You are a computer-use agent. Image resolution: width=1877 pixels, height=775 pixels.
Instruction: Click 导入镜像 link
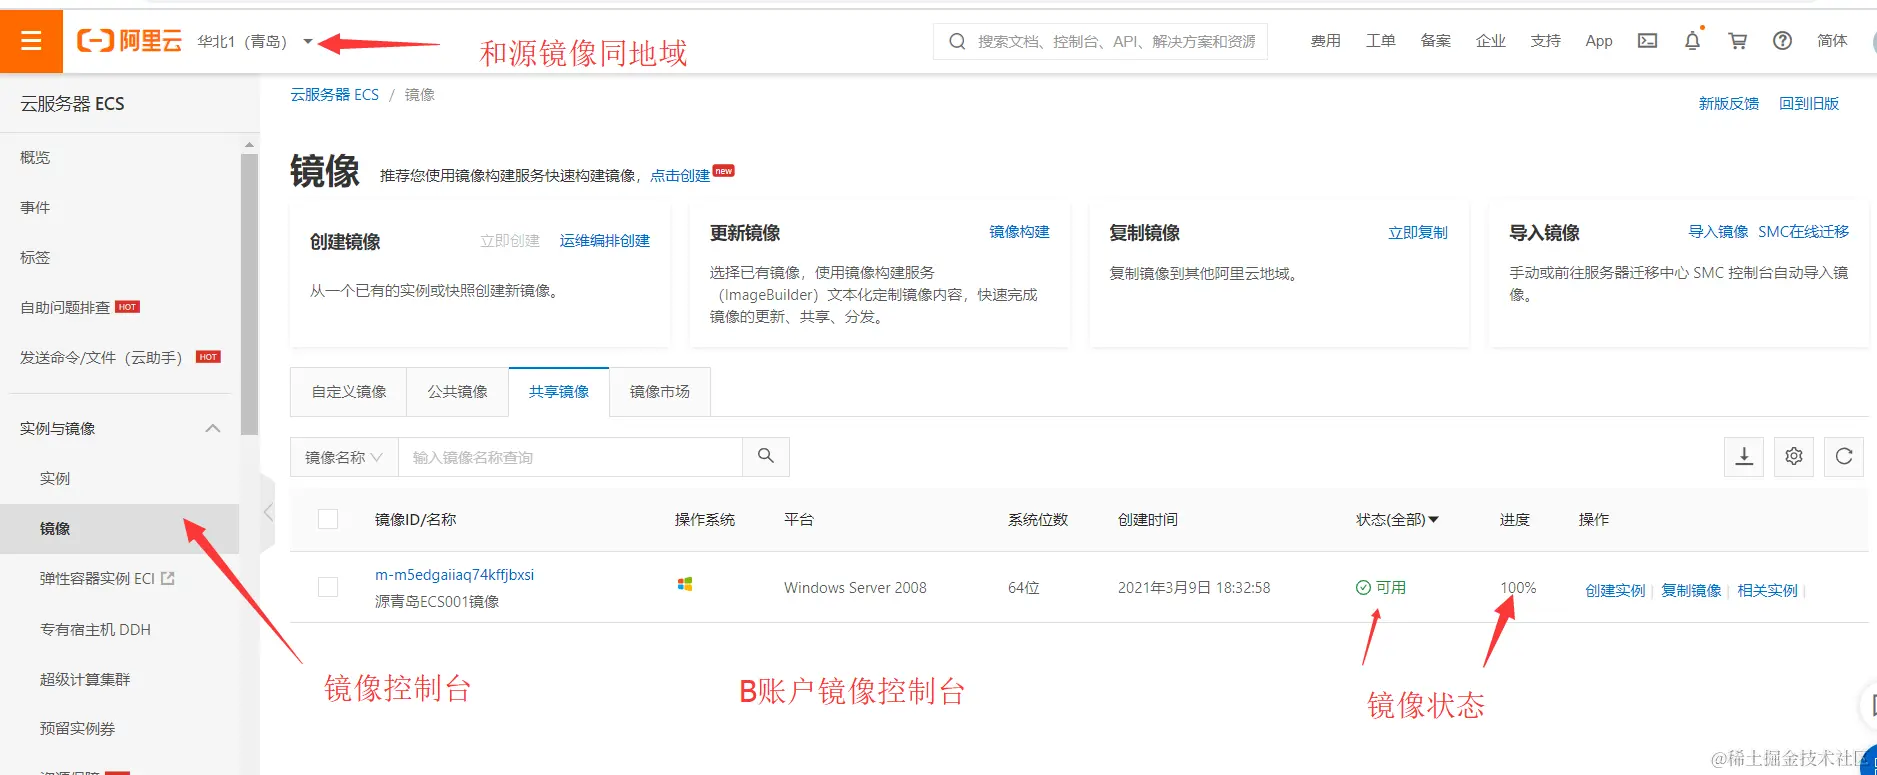(x=1718, y=232)
